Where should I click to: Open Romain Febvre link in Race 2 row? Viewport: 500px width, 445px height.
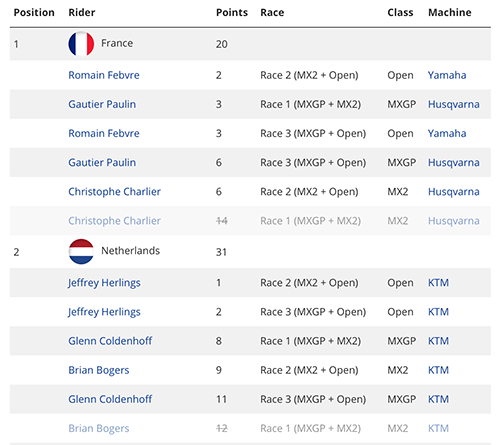pos(104,75)
